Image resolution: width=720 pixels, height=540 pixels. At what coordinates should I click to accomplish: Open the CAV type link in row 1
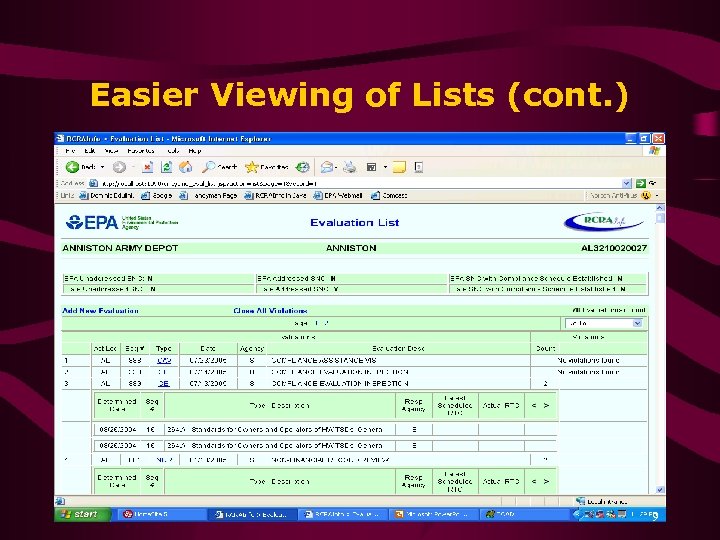(x=164, y=360)
